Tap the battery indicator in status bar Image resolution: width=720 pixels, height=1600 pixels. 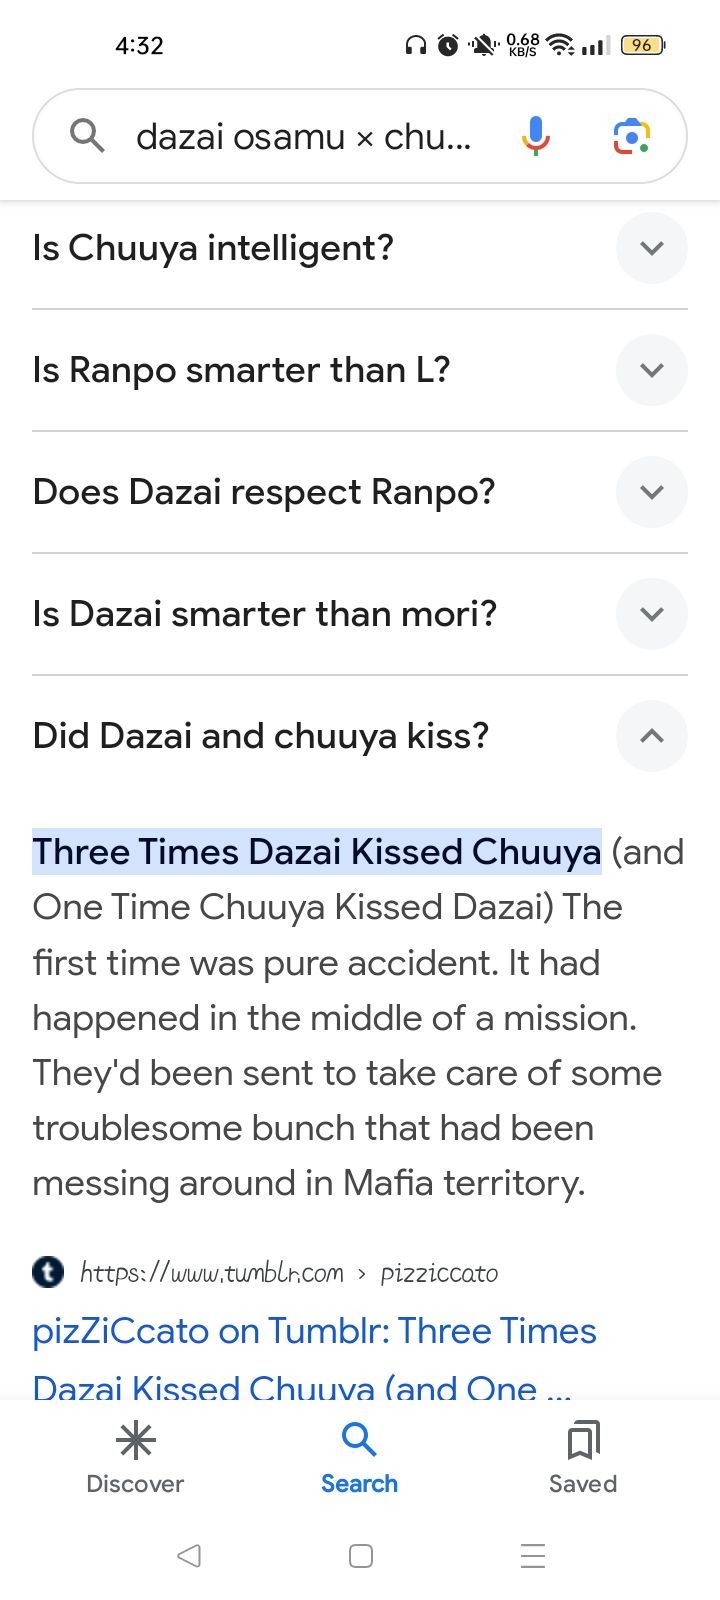pos(642,45)
